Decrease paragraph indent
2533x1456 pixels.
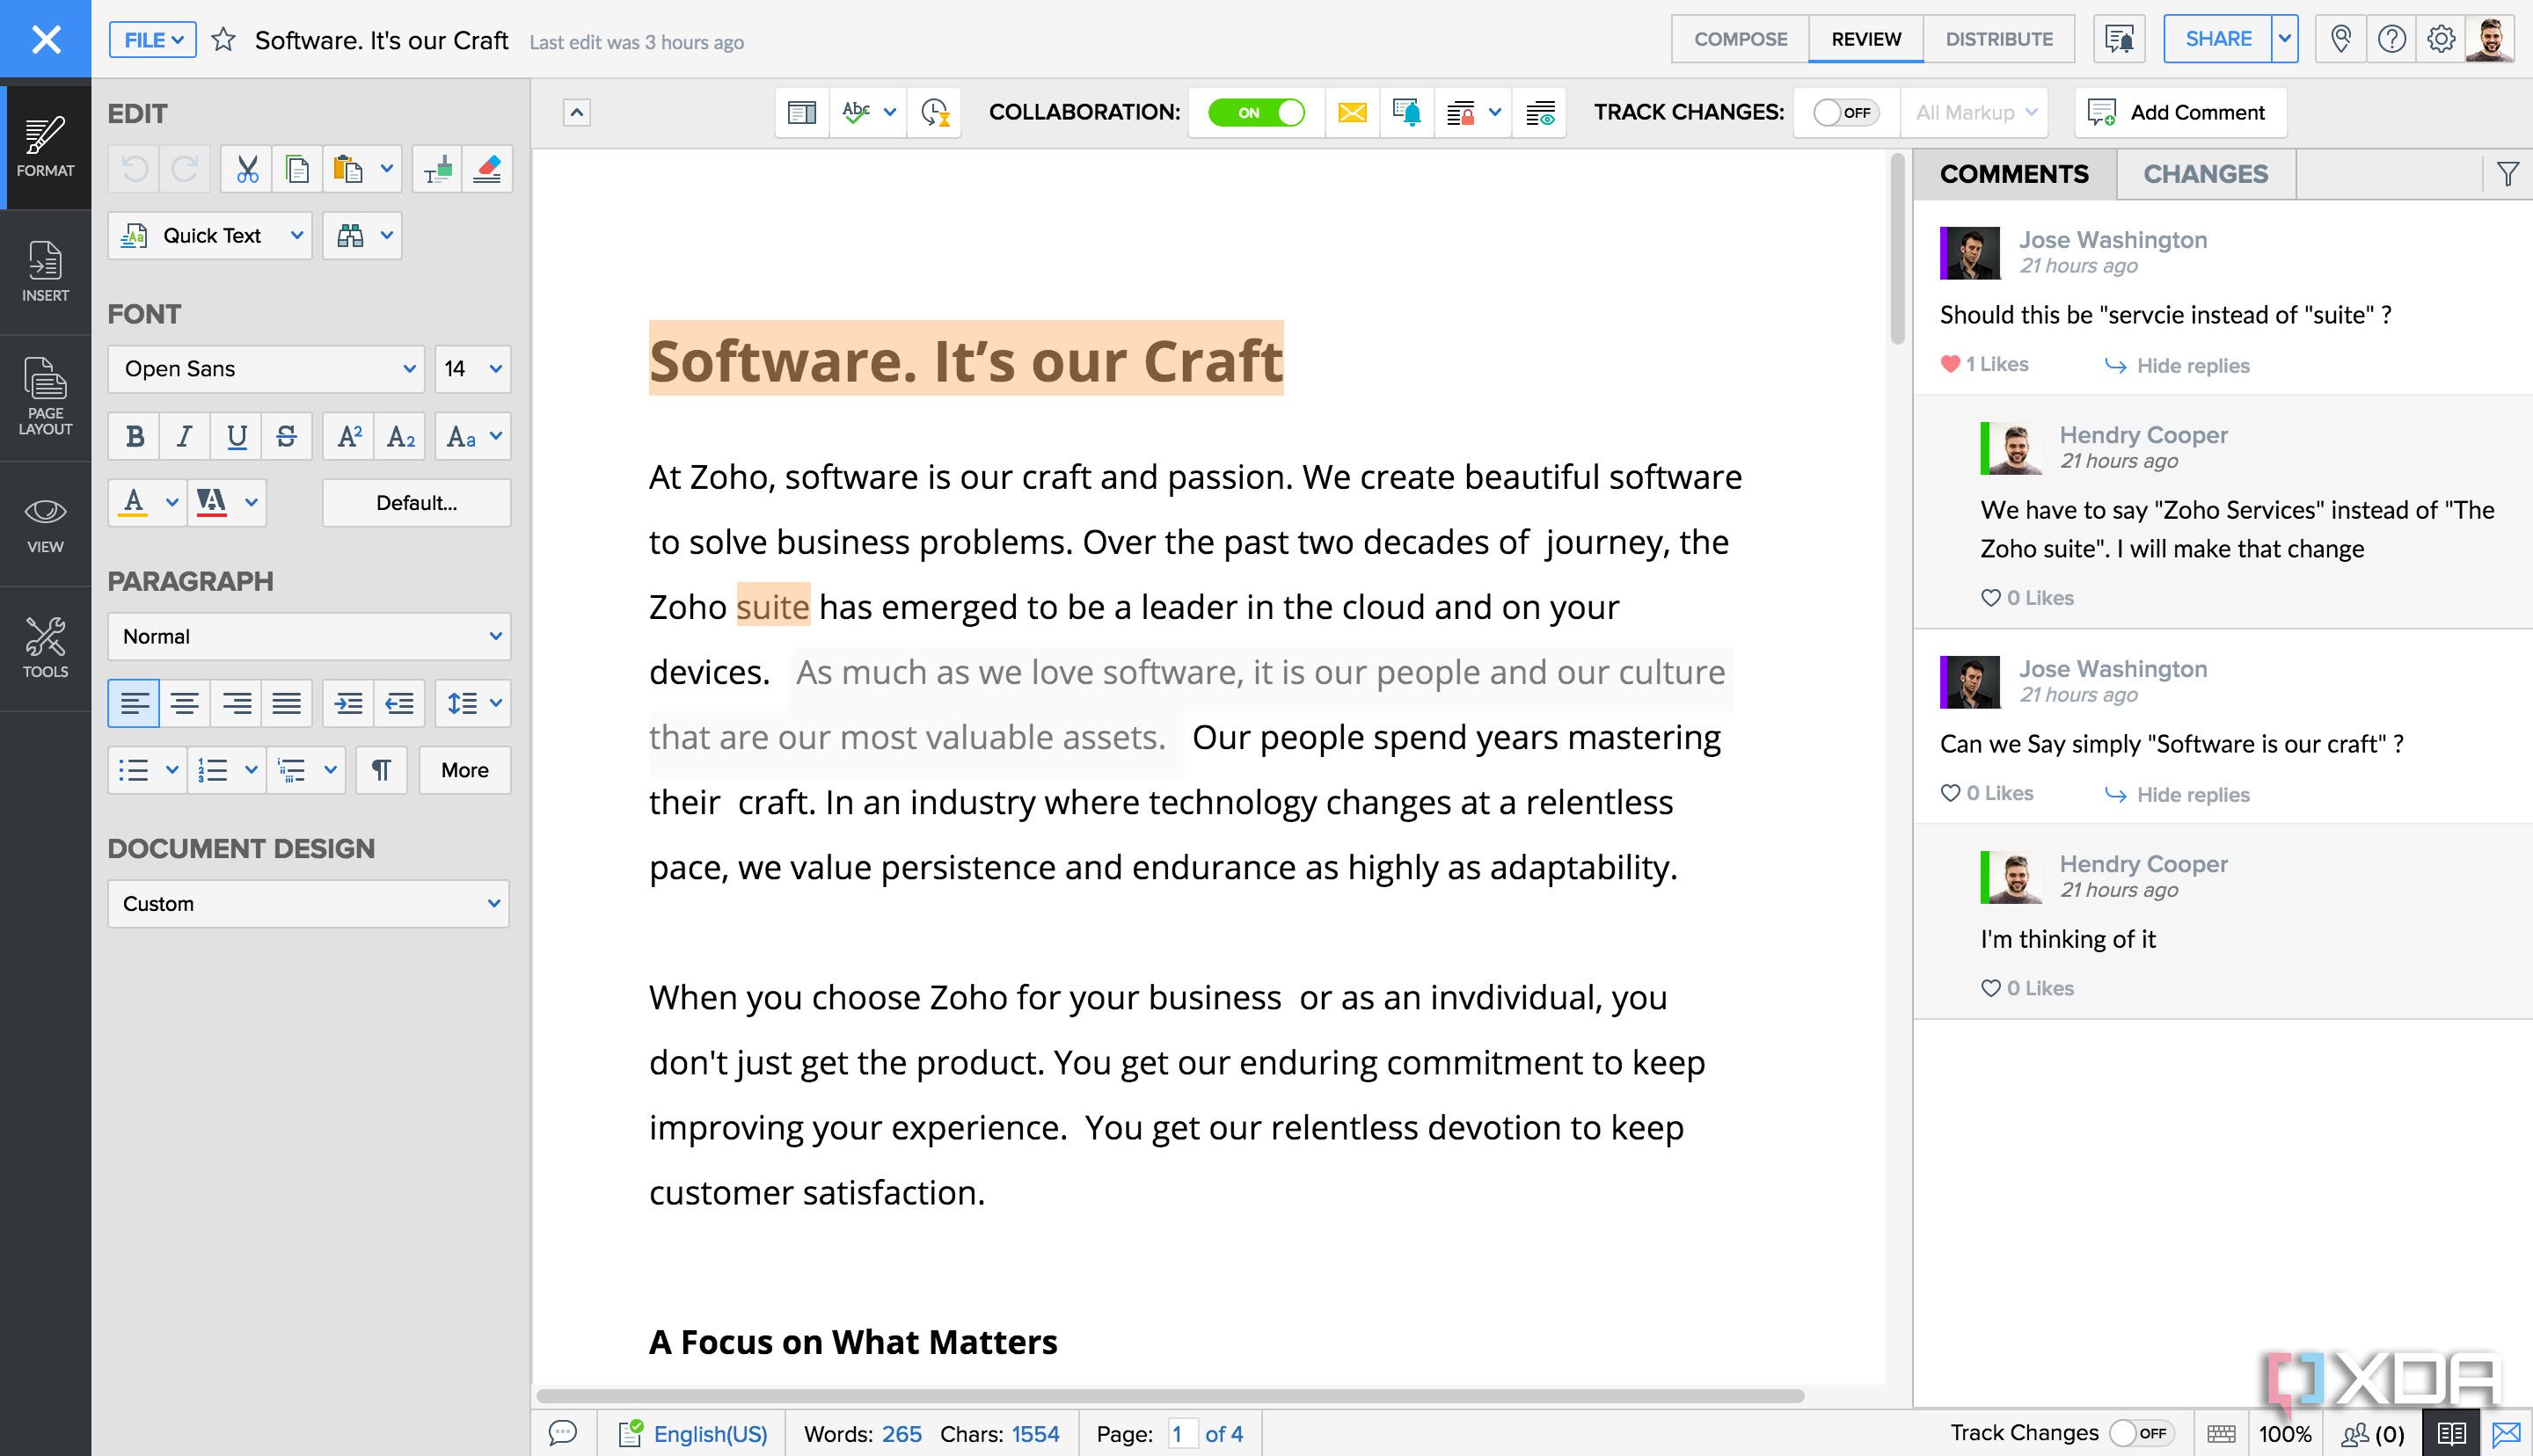pyautogui.click(x=399, y=703)
